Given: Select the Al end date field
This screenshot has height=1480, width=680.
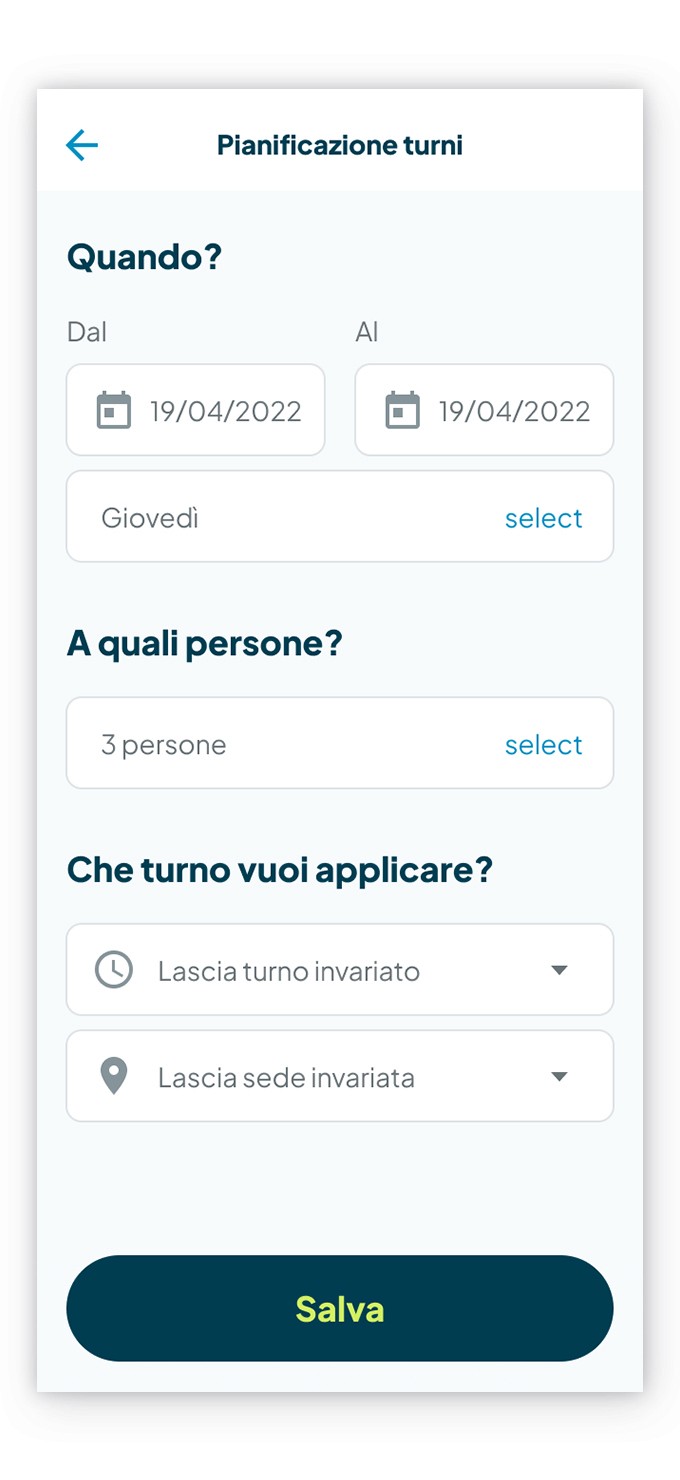Looking at the screenshot, I should pyautogui.click(x=484, y=409).
